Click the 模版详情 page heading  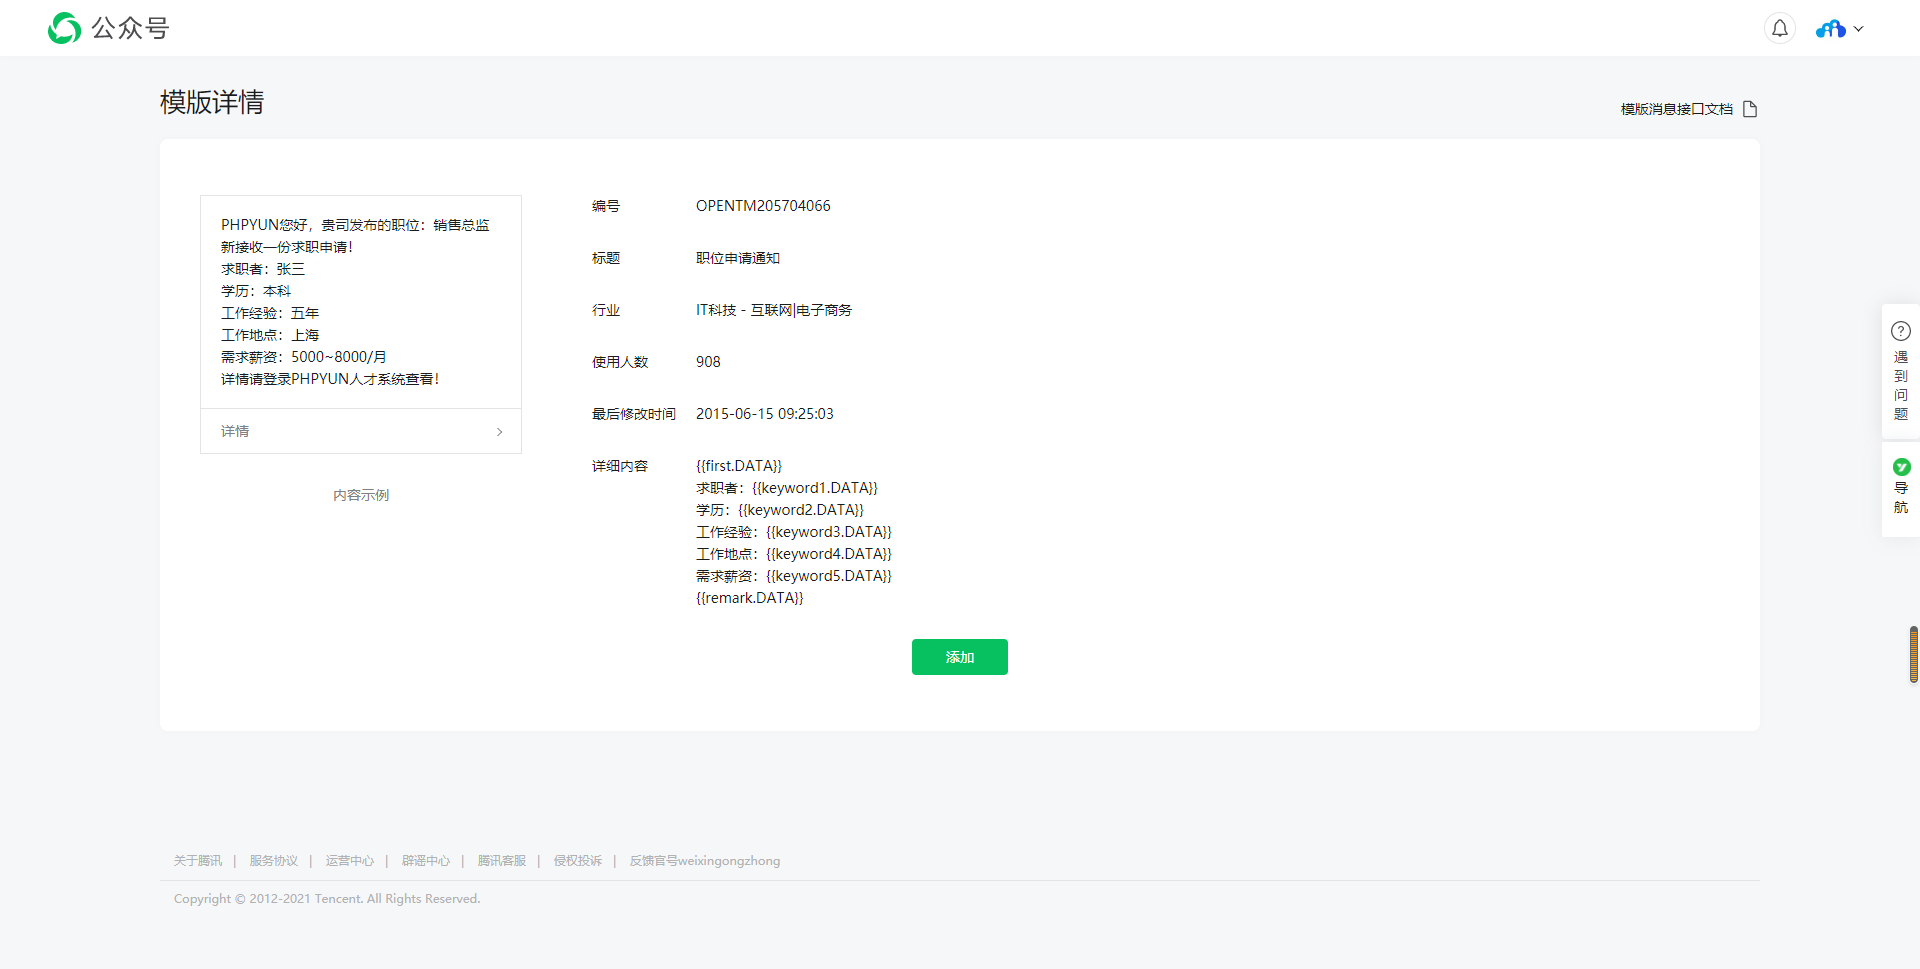[x=212, y=102]
